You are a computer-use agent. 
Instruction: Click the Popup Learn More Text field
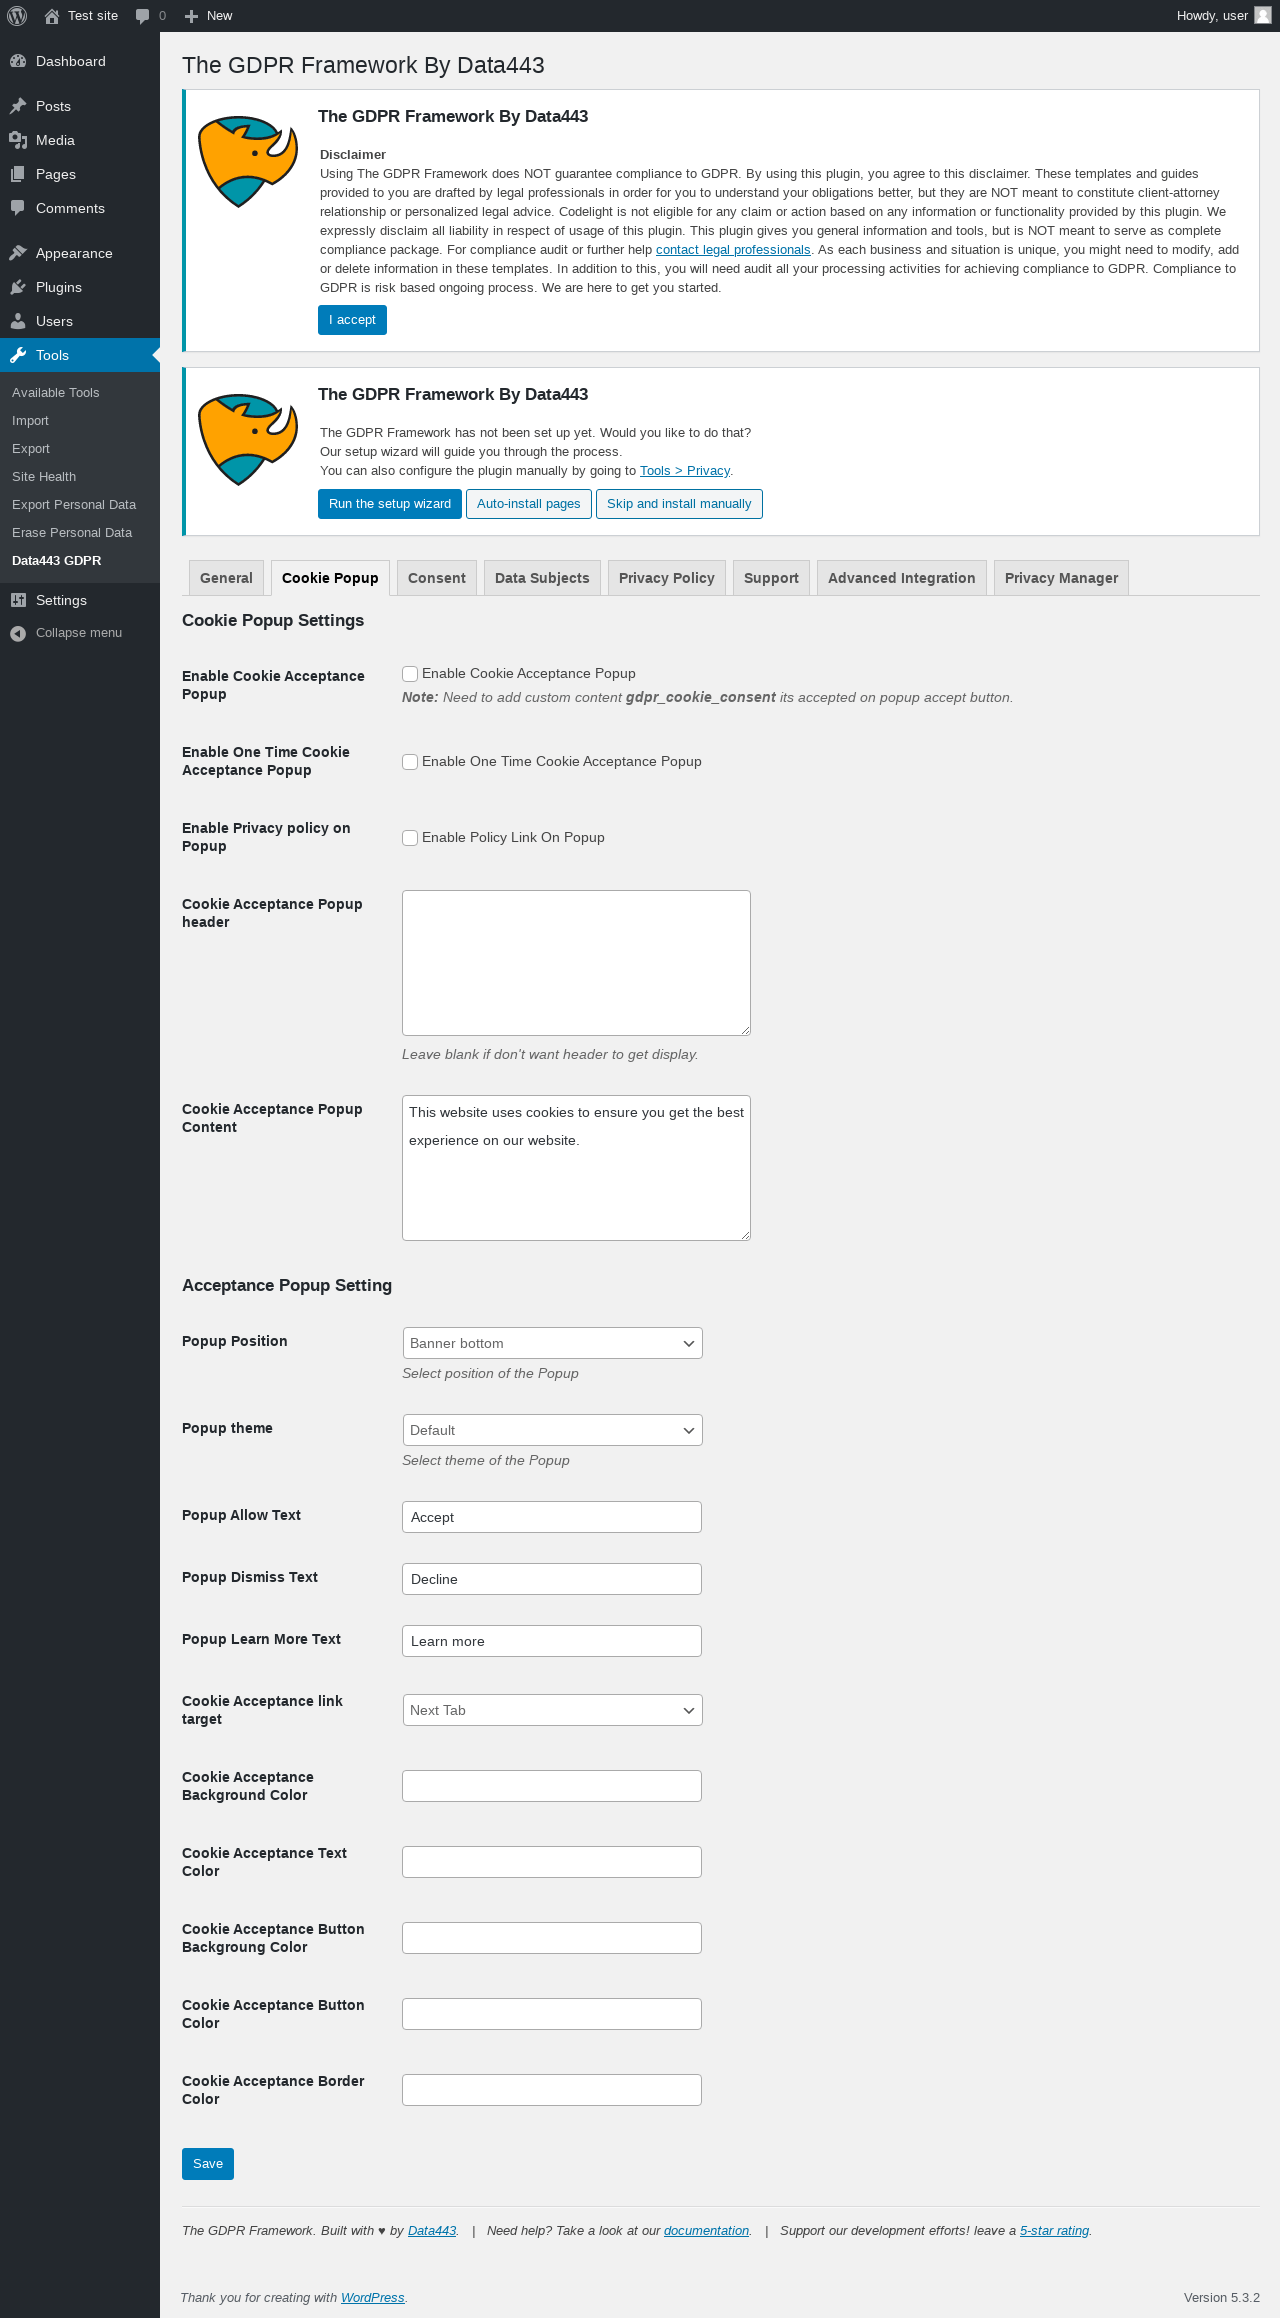(x=552, y=1641)
